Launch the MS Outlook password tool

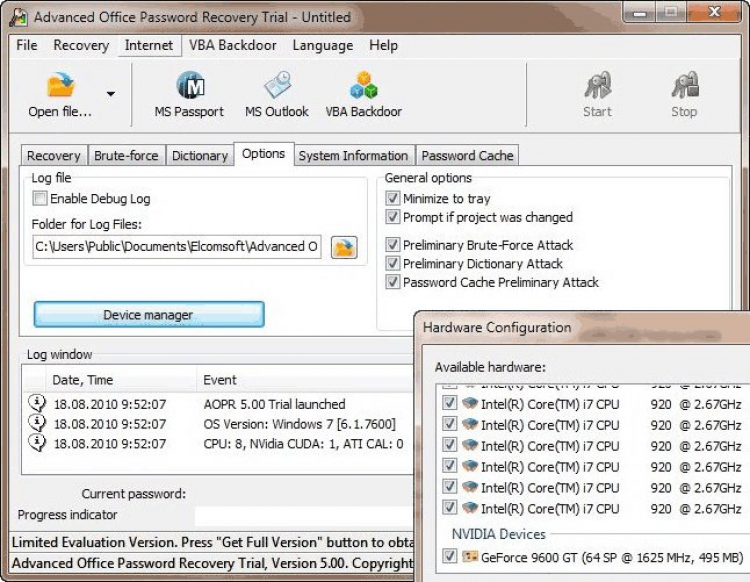click(x=276, y=95)
